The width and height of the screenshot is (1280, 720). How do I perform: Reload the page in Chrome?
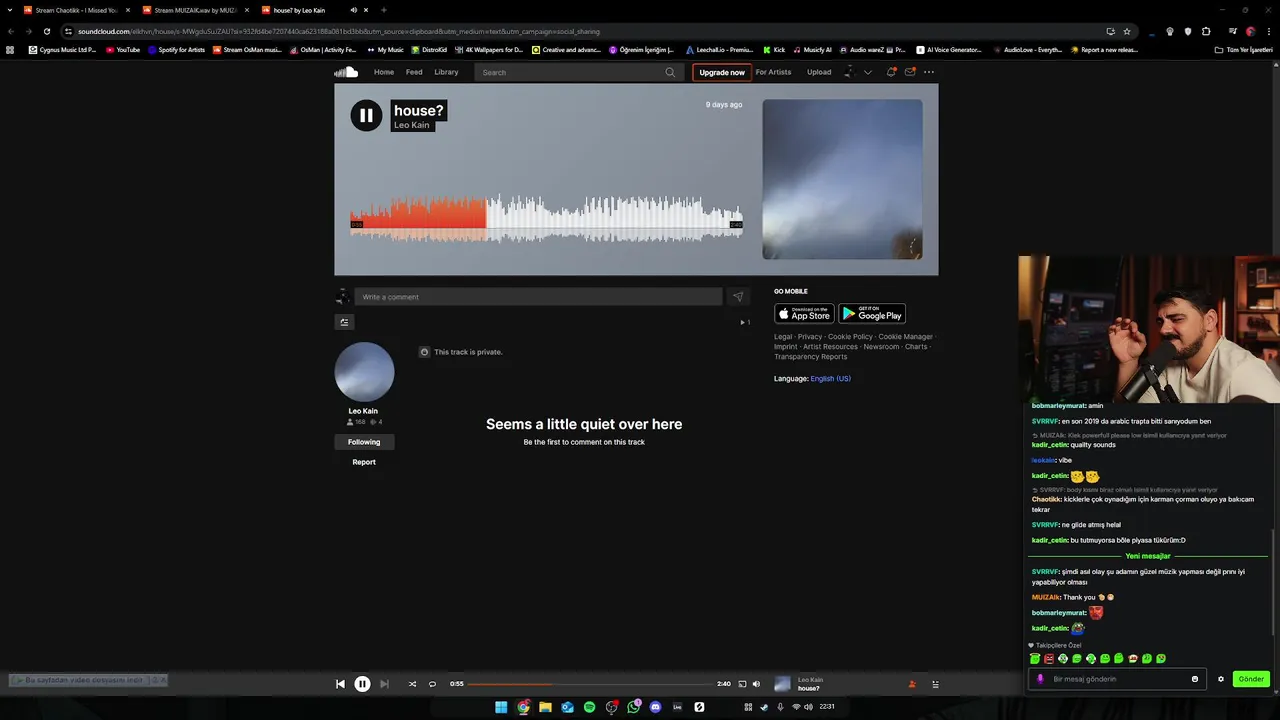(46, 31)
